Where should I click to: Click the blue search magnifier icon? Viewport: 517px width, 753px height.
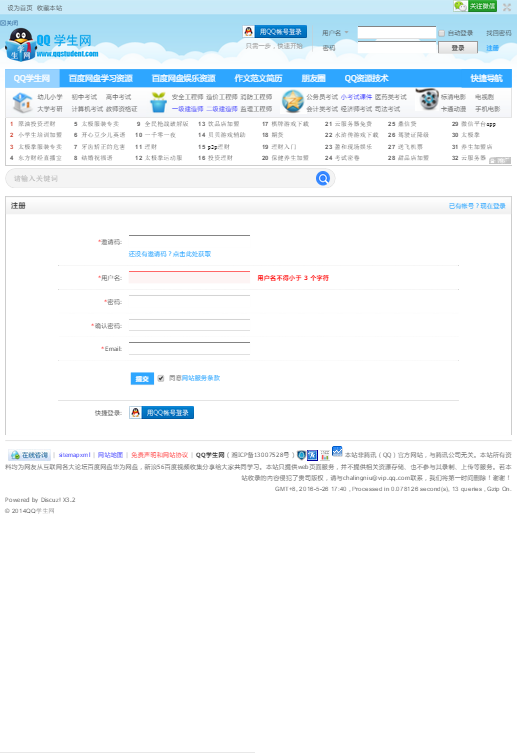(323, 179)
